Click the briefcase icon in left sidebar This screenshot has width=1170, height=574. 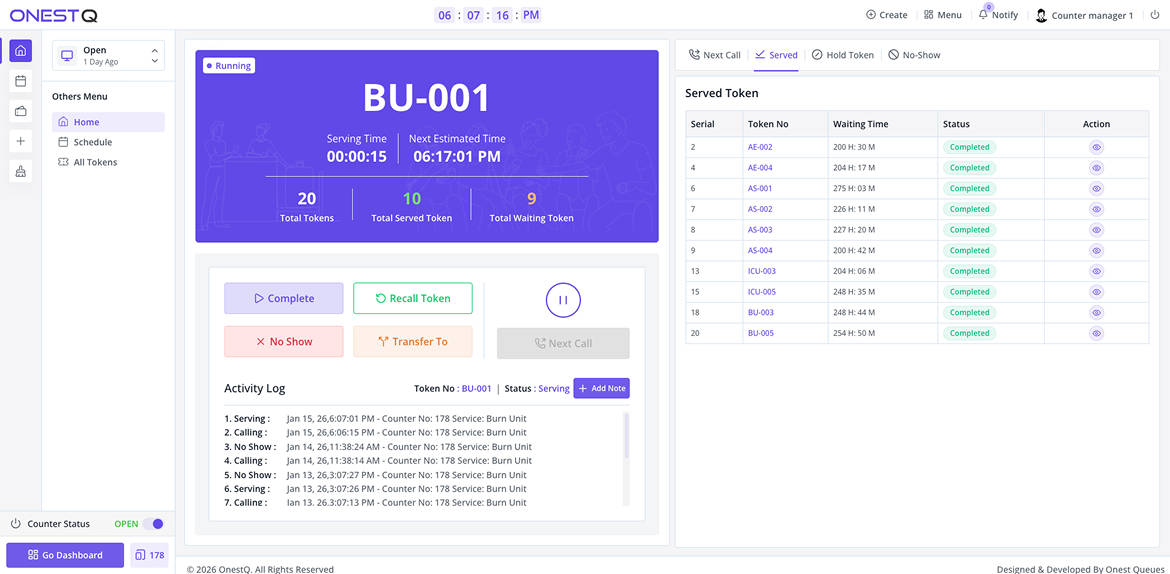click(21, 111)
